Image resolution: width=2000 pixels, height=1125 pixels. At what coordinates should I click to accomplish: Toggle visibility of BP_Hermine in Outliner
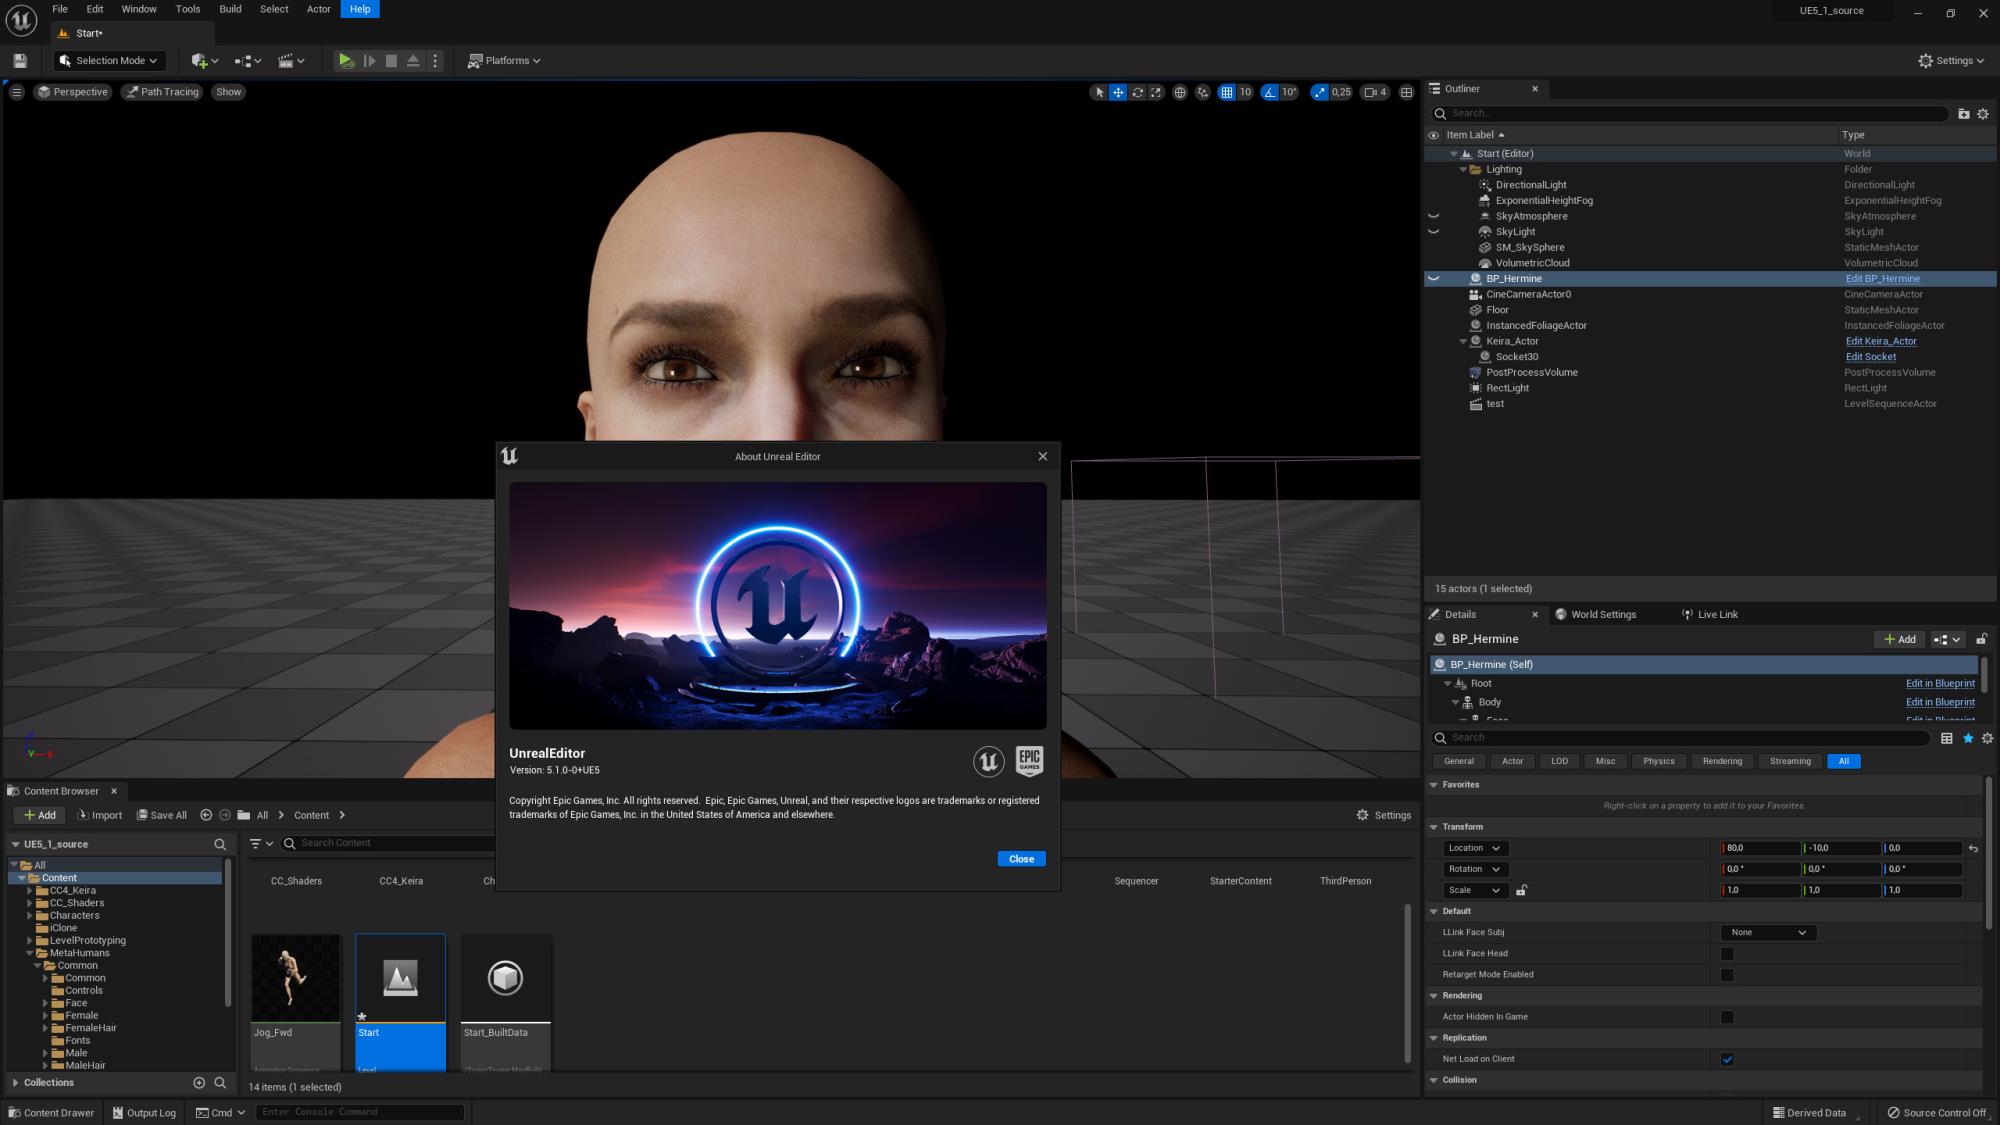[1433, 279]
